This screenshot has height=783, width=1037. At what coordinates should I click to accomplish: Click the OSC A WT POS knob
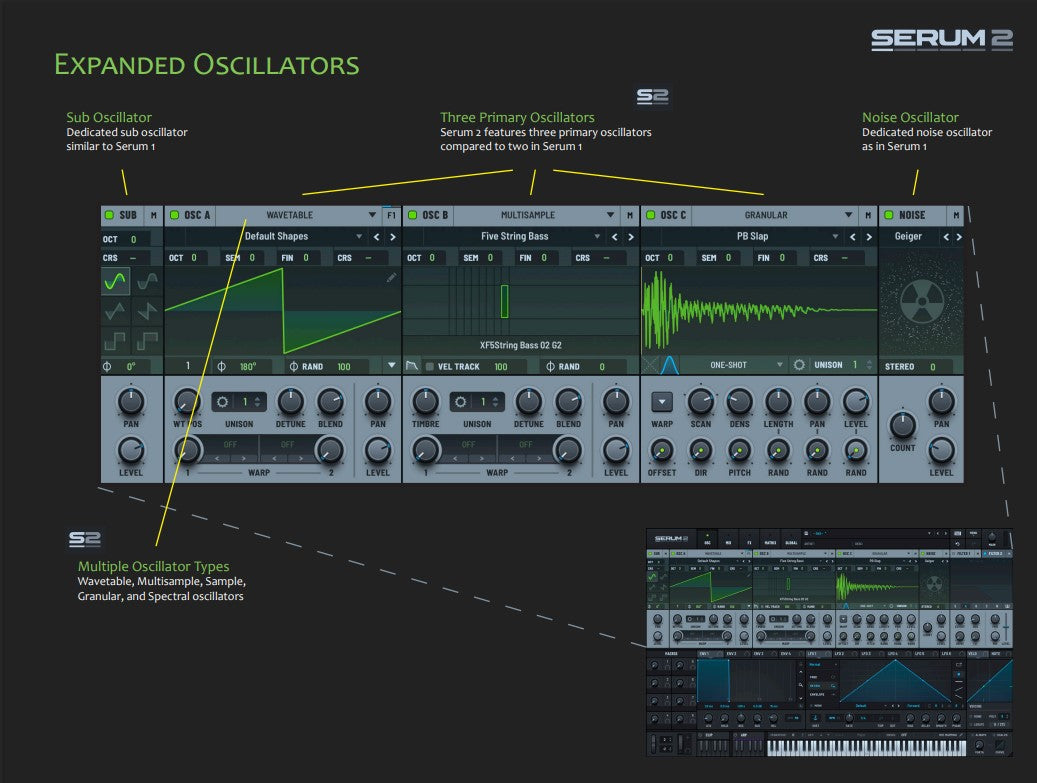click(187, 401)
